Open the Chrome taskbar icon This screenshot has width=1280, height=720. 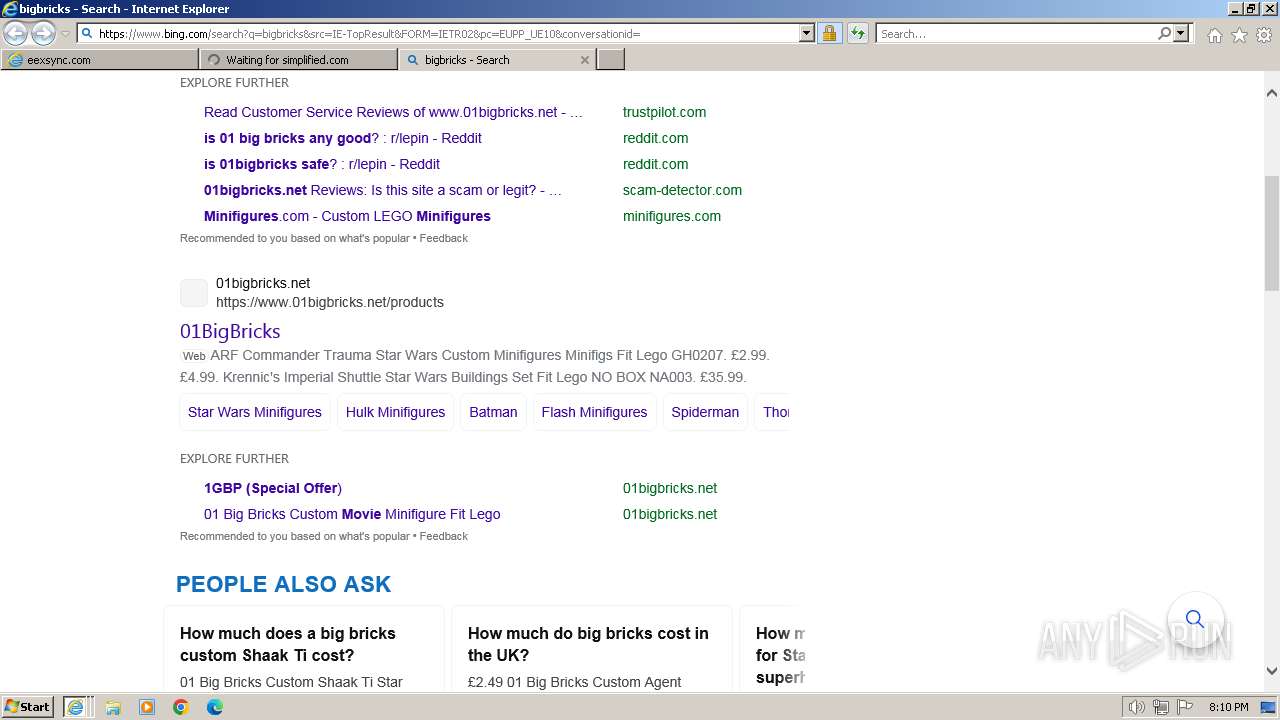[x=181, y=707]
